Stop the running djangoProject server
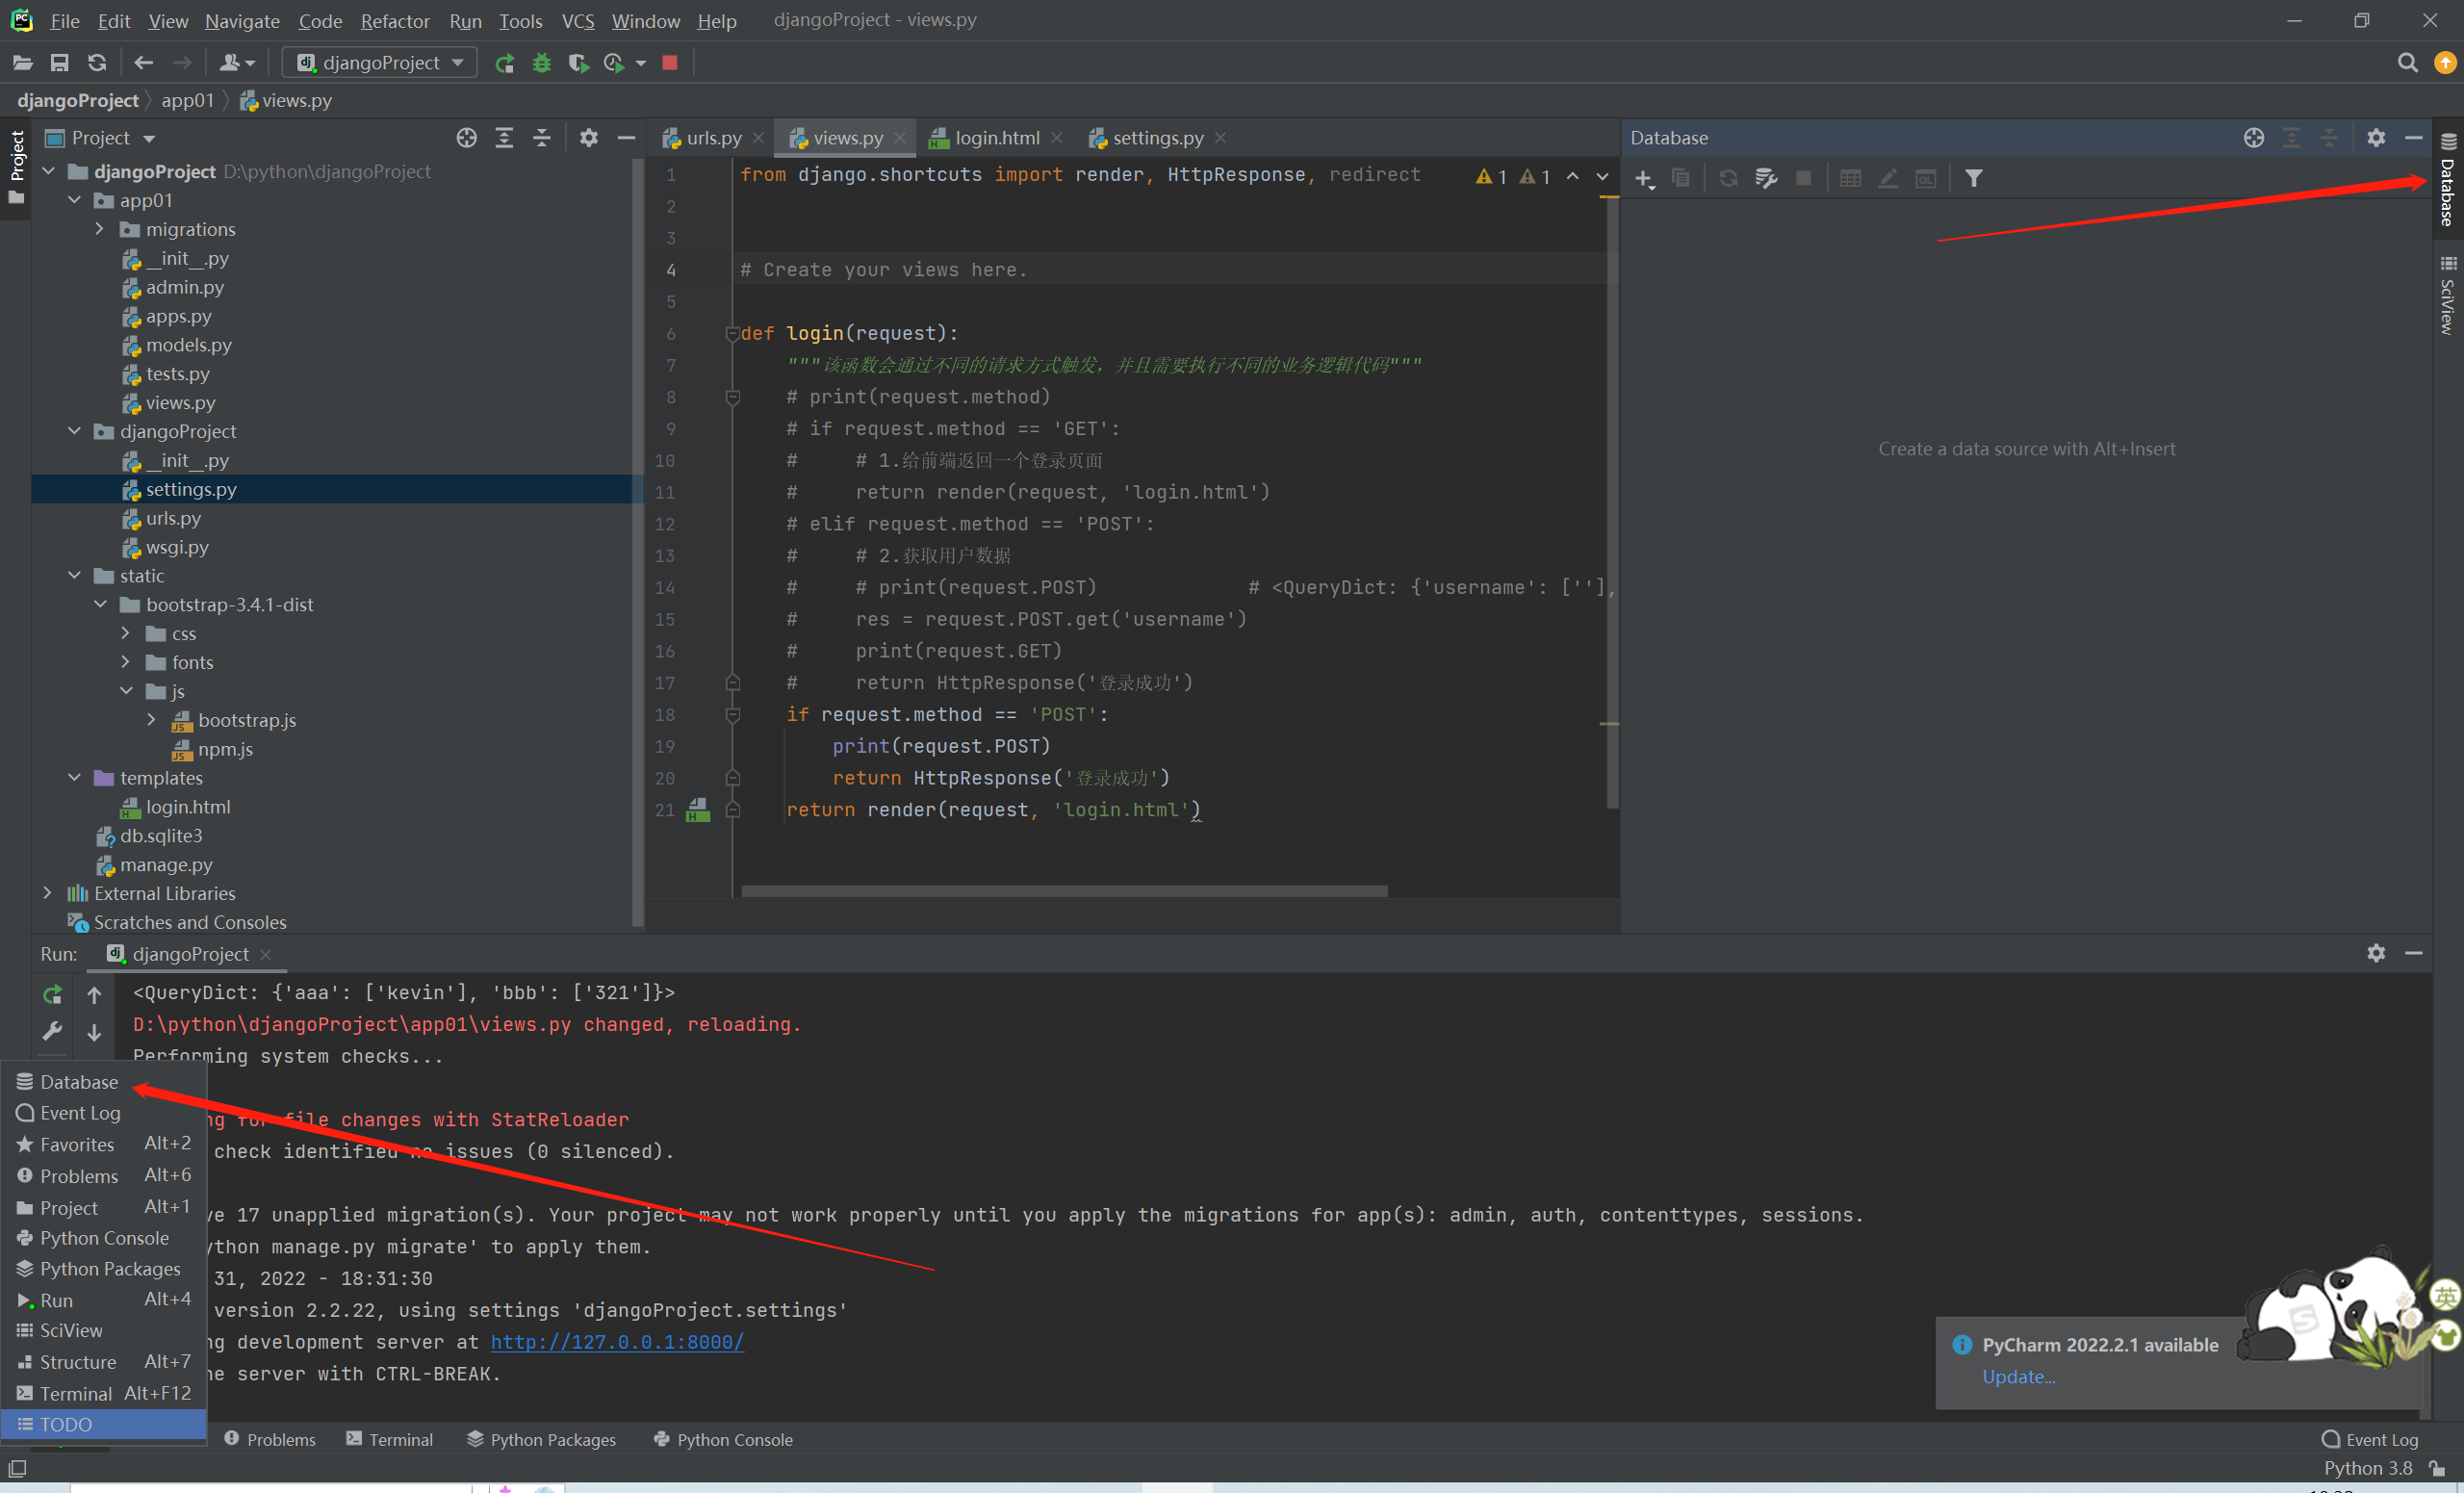The height and width of the screenshot is (1493, 2464). (670, 63)
